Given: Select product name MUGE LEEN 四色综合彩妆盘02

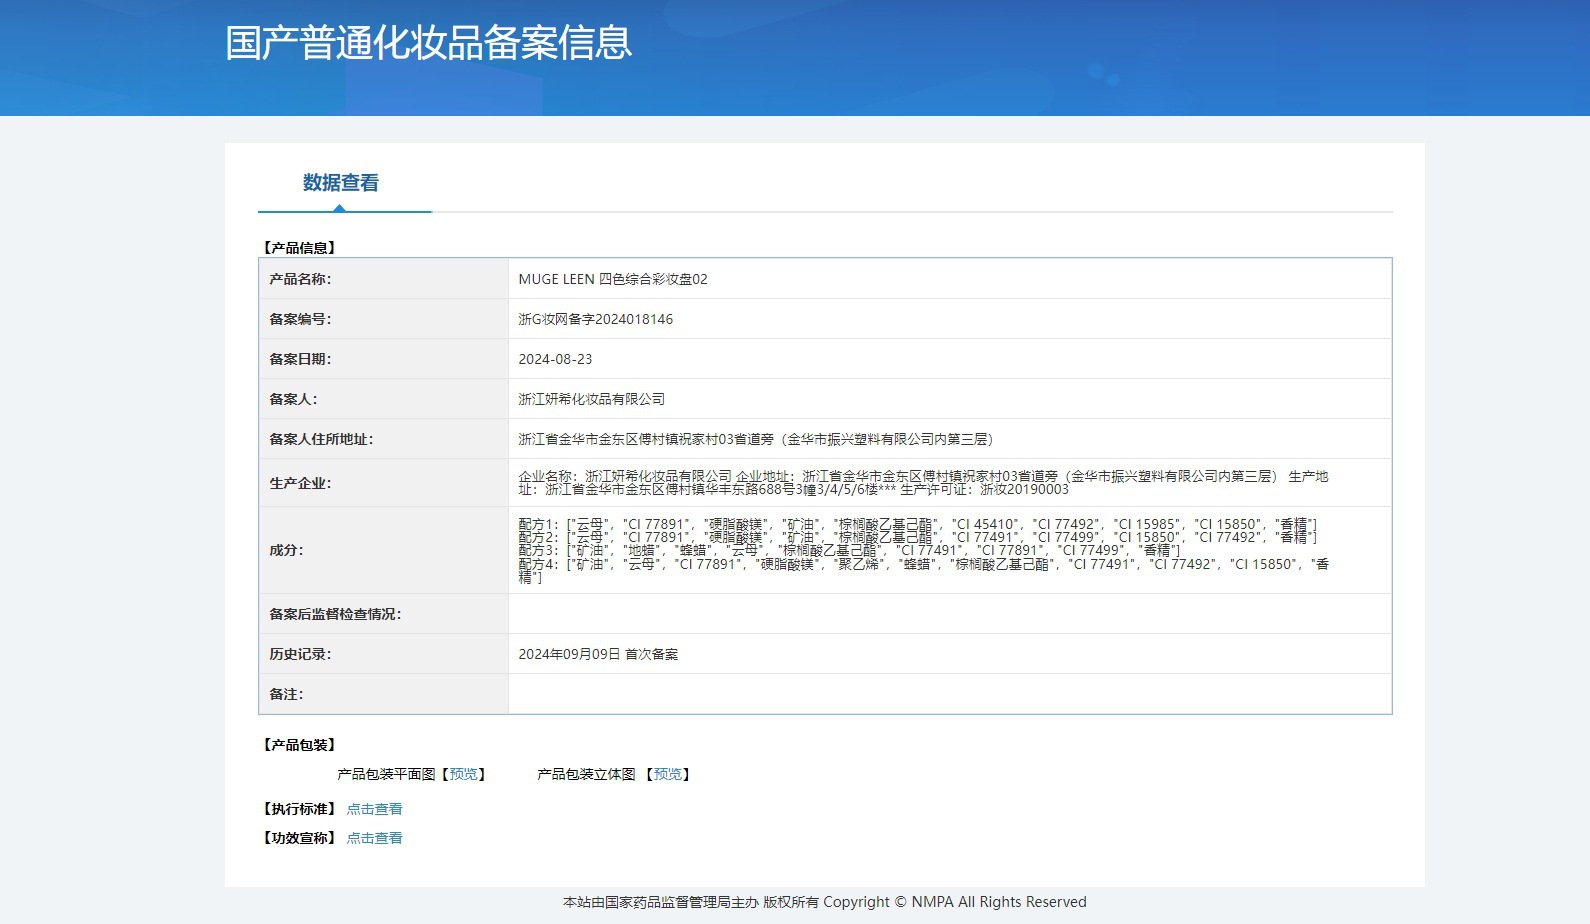Looking at the screenshot, I should click(613, 279).
